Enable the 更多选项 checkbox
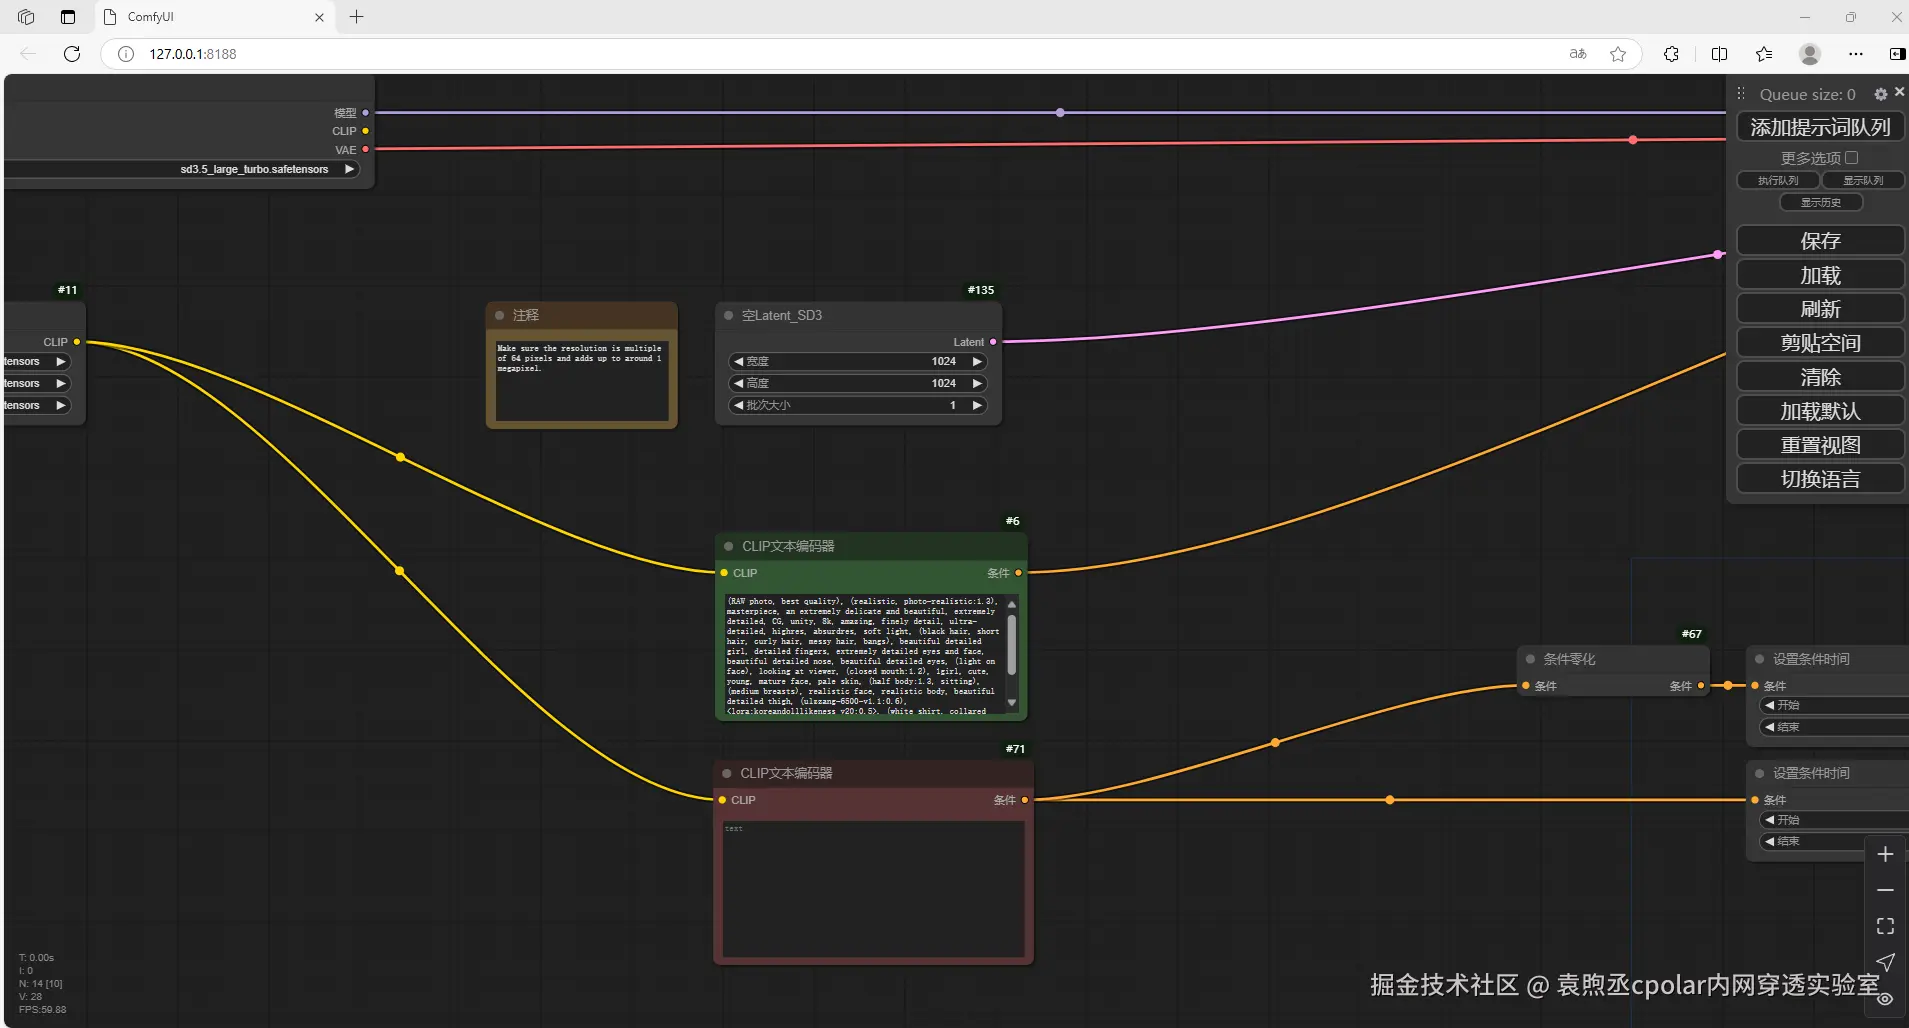Image resolution: width=1909 pixels, height=1028 pixels. pos(1852,158)
